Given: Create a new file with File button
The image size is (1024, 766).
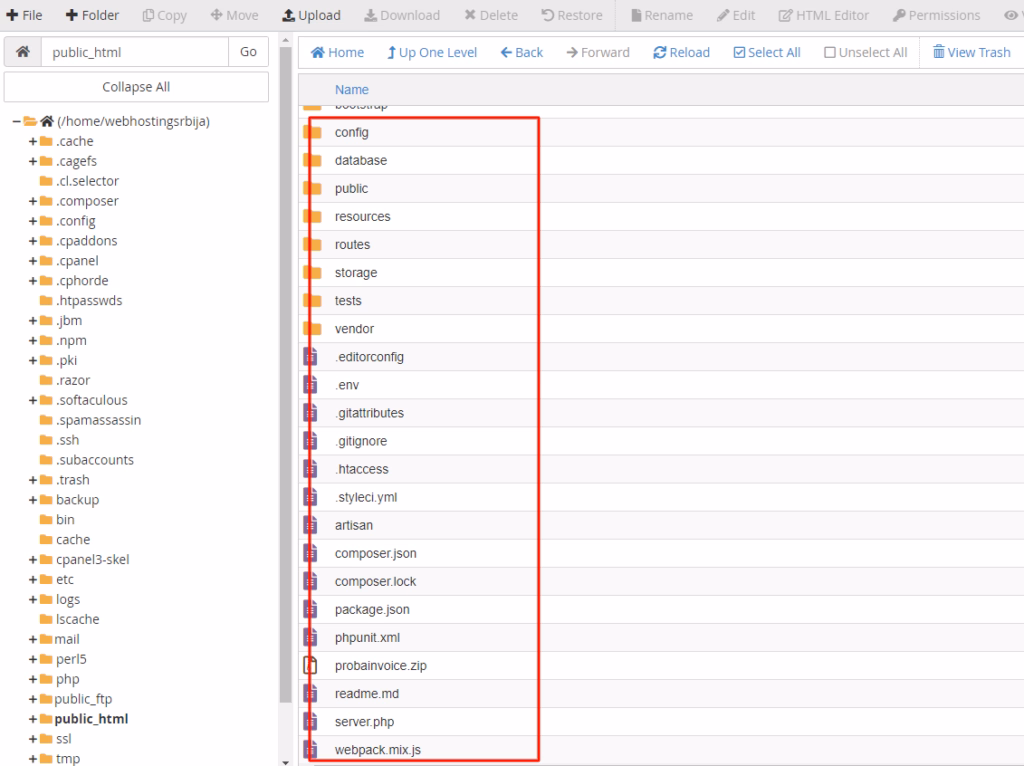Looking at the screenshot, I should click(24, 15).
